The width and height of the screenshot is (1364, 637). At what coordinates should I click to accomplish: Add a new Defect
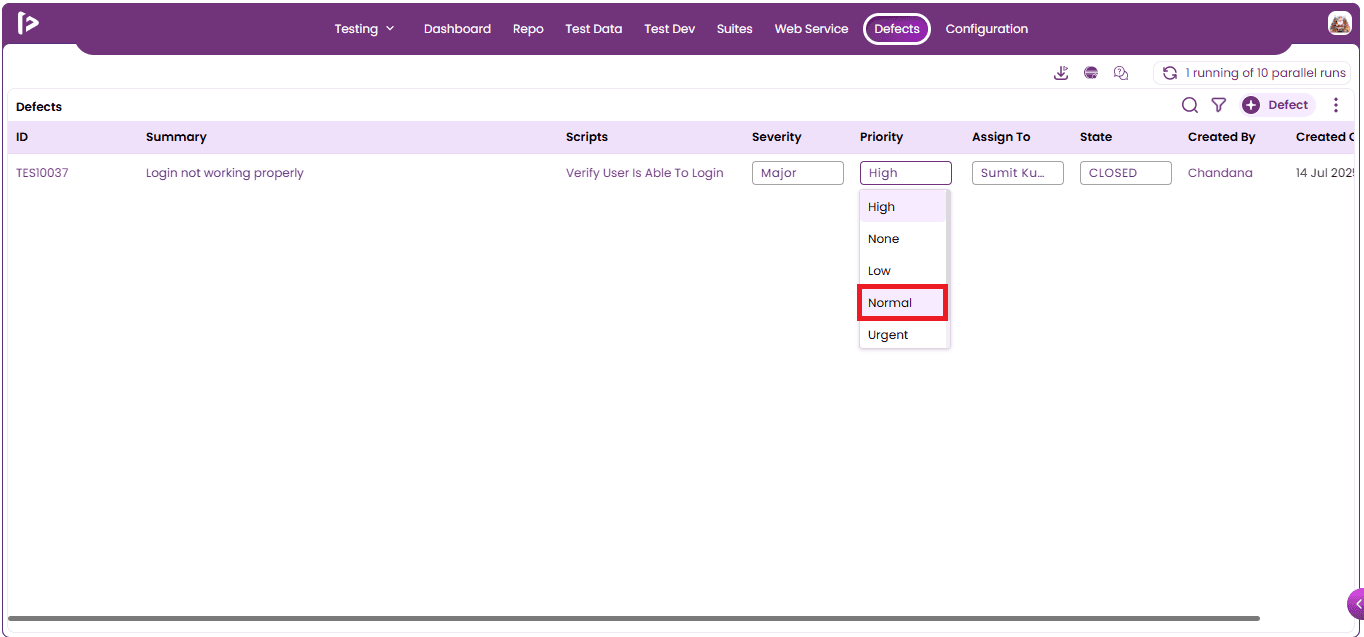pyautogui.click(x=1278, y=105)
